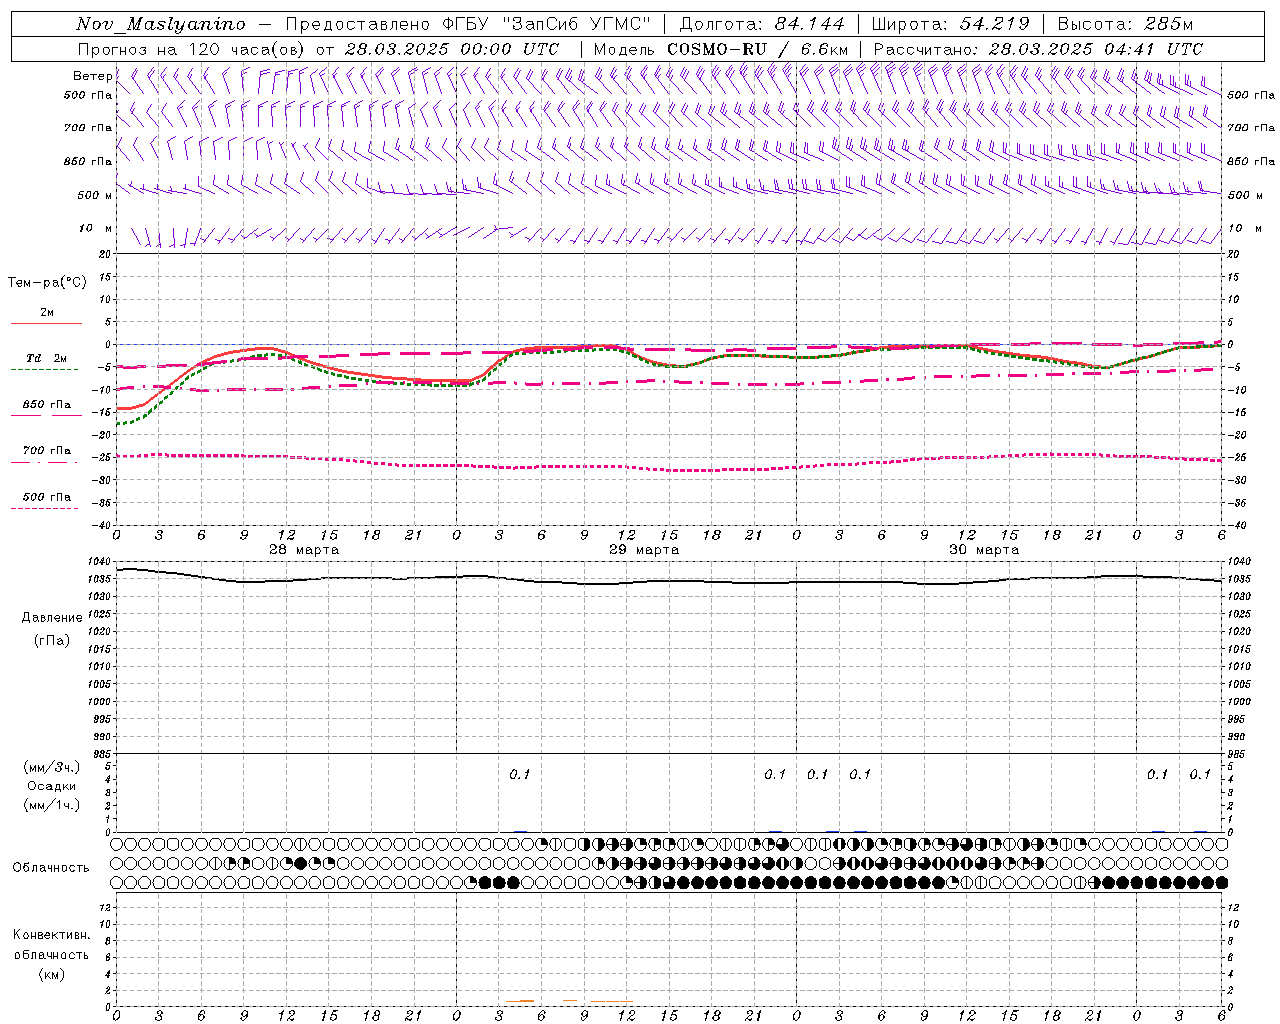Click the station name Nov_Maslyanino

(161, 24)
